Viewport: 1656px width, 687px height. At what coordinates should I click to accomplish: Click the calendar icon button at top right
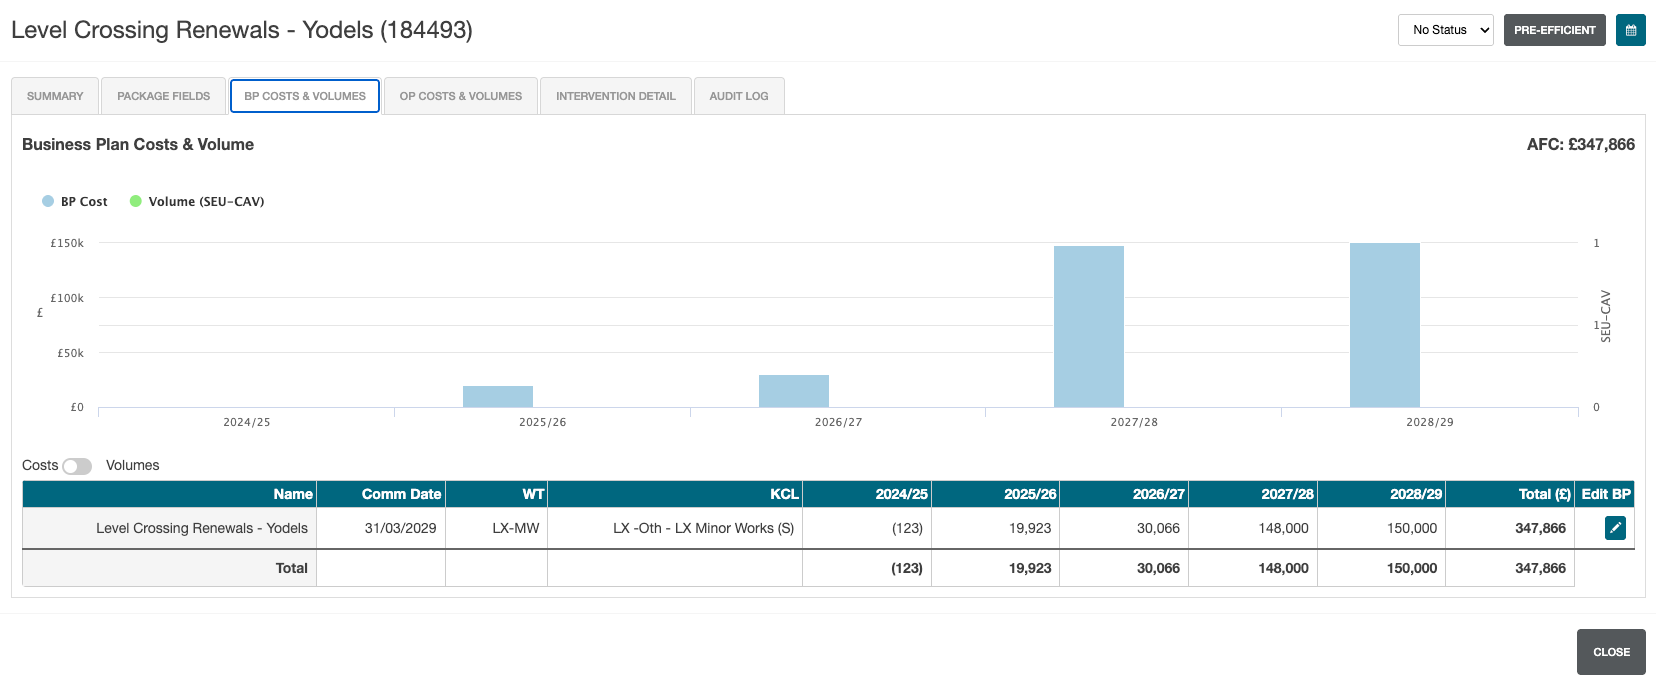click(x=1630, y=30)
